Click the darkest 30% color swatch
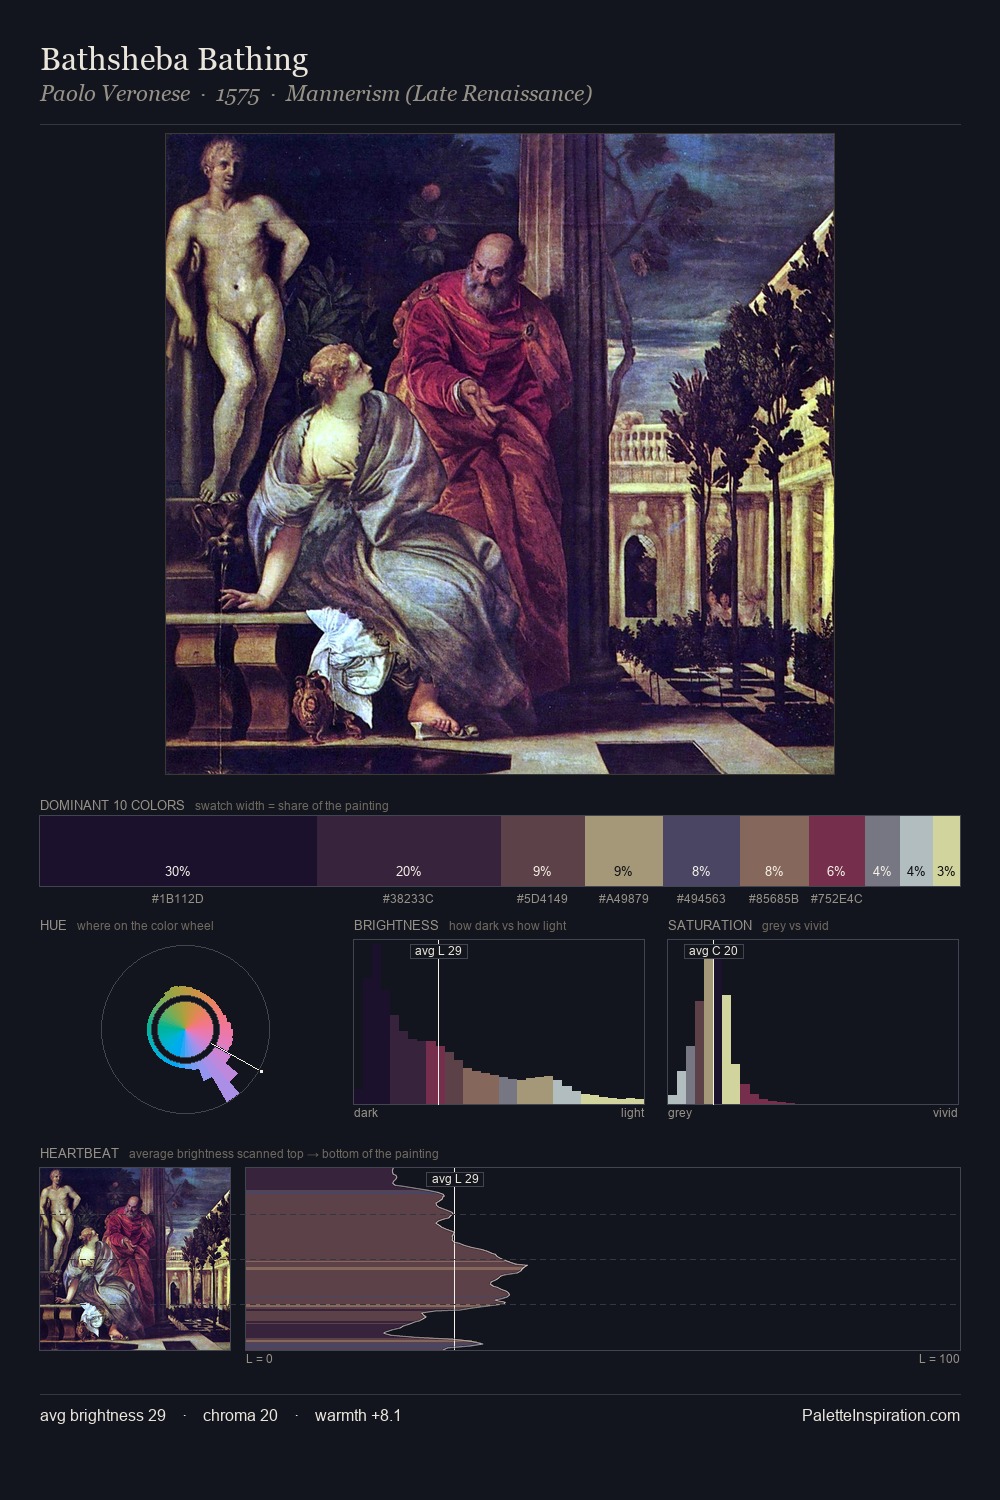1000x1500 pixels. coord(178,851)
